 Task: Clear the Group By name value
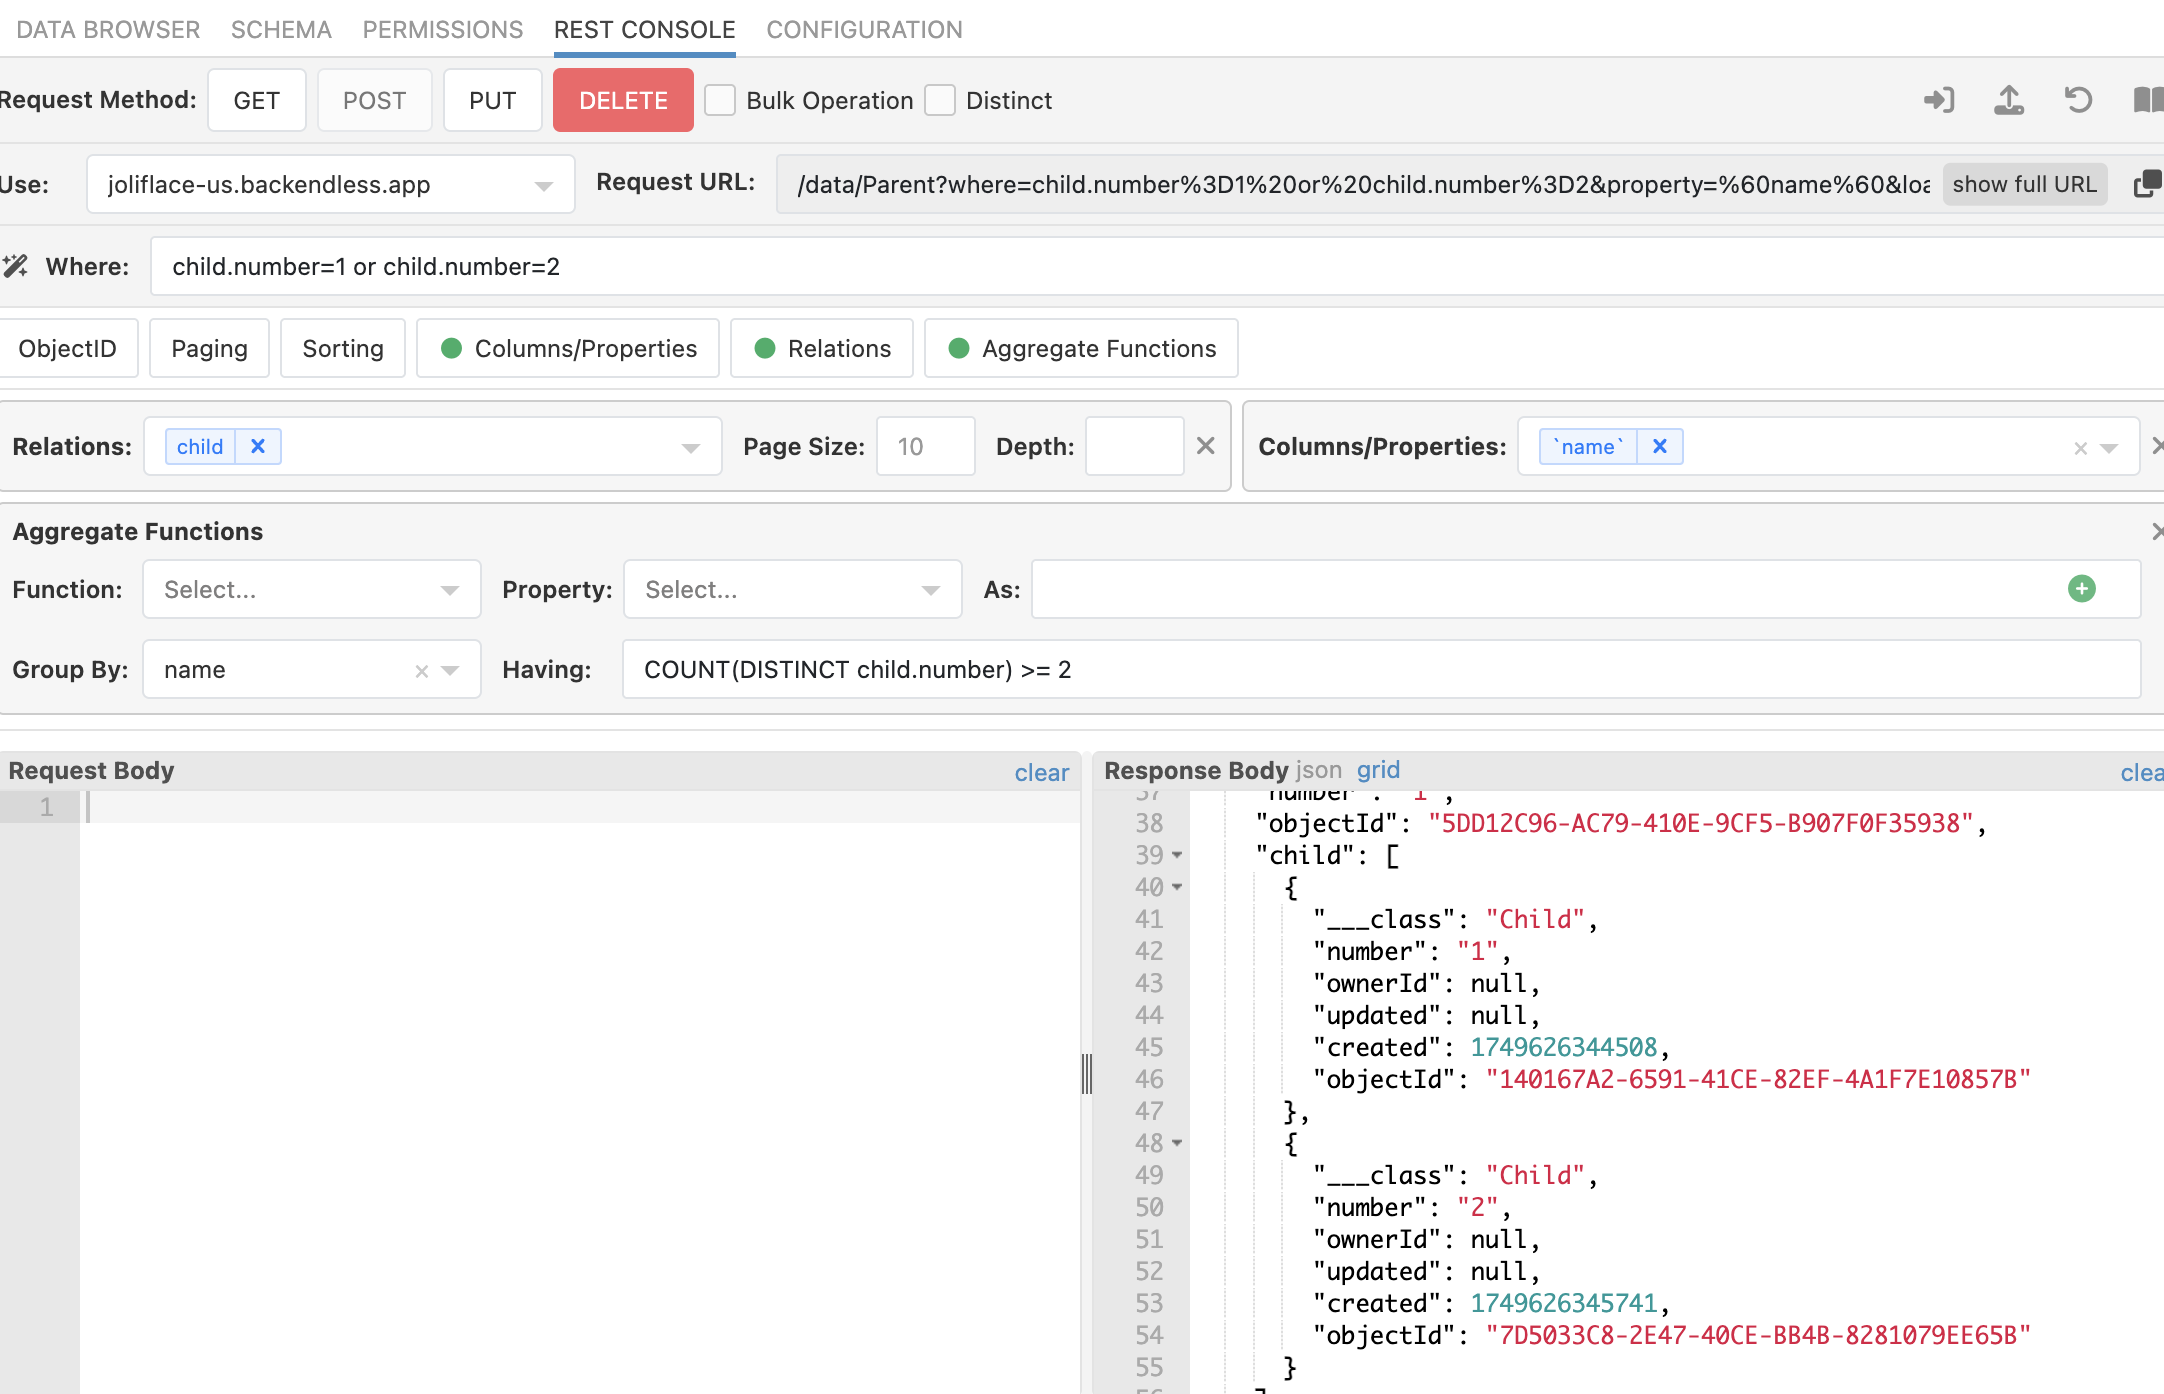[422, 671]
